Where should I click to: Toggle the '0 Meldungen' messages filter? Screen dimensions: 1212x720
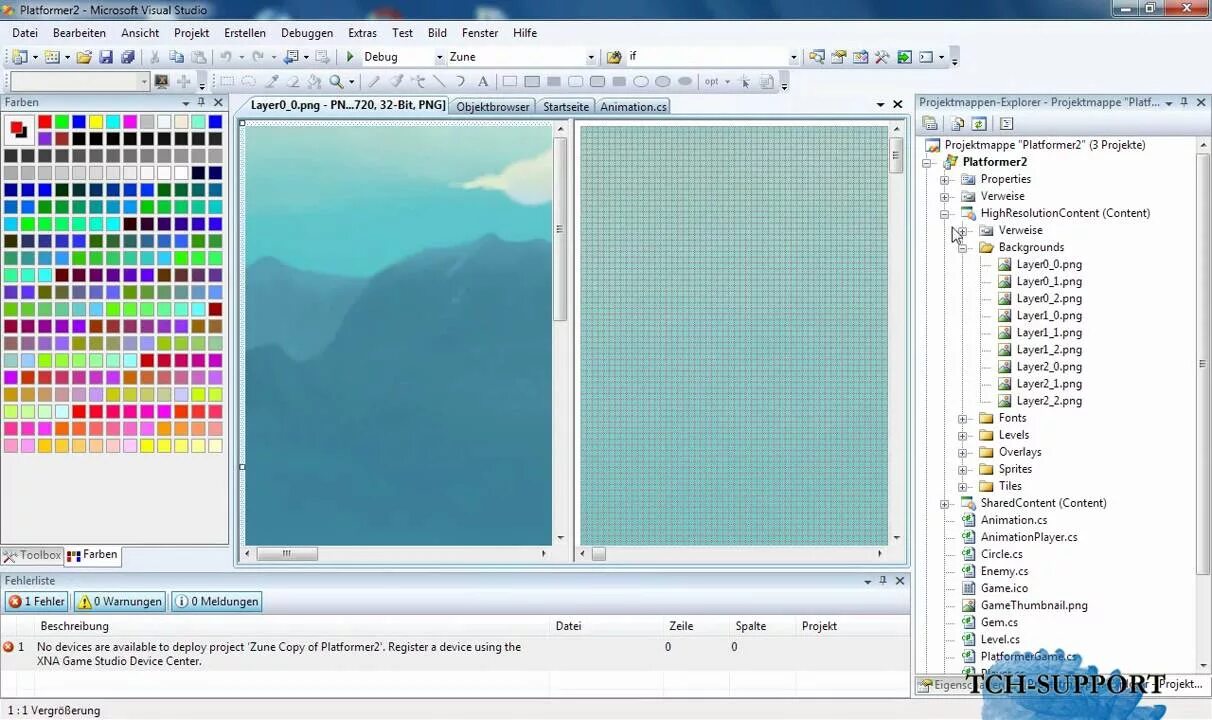(x=217, y=601)
